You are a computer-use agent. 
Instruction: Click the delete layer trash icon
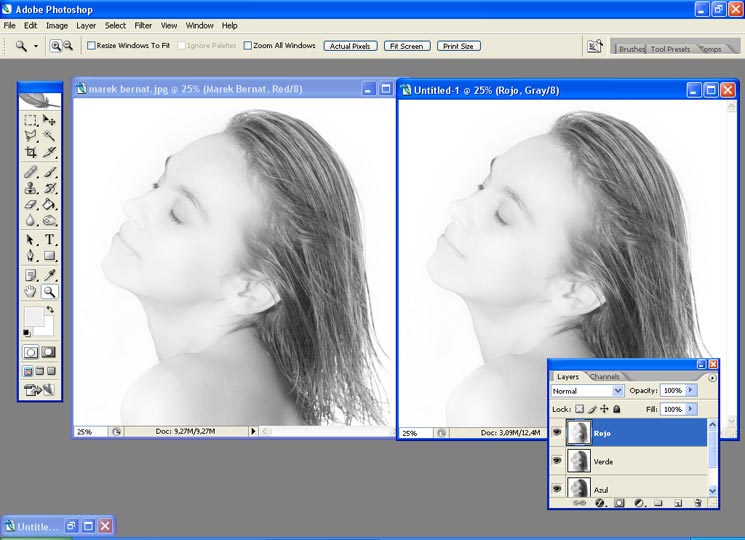click(x=697, y=503)
